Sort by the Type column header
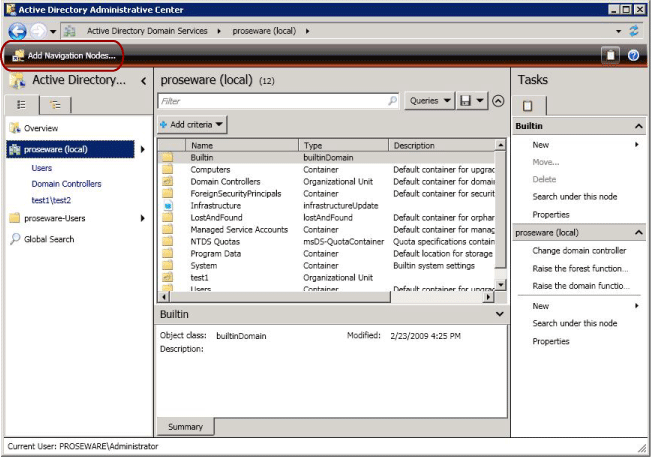This screenshot has width=651, height=457. coord(343,146)
